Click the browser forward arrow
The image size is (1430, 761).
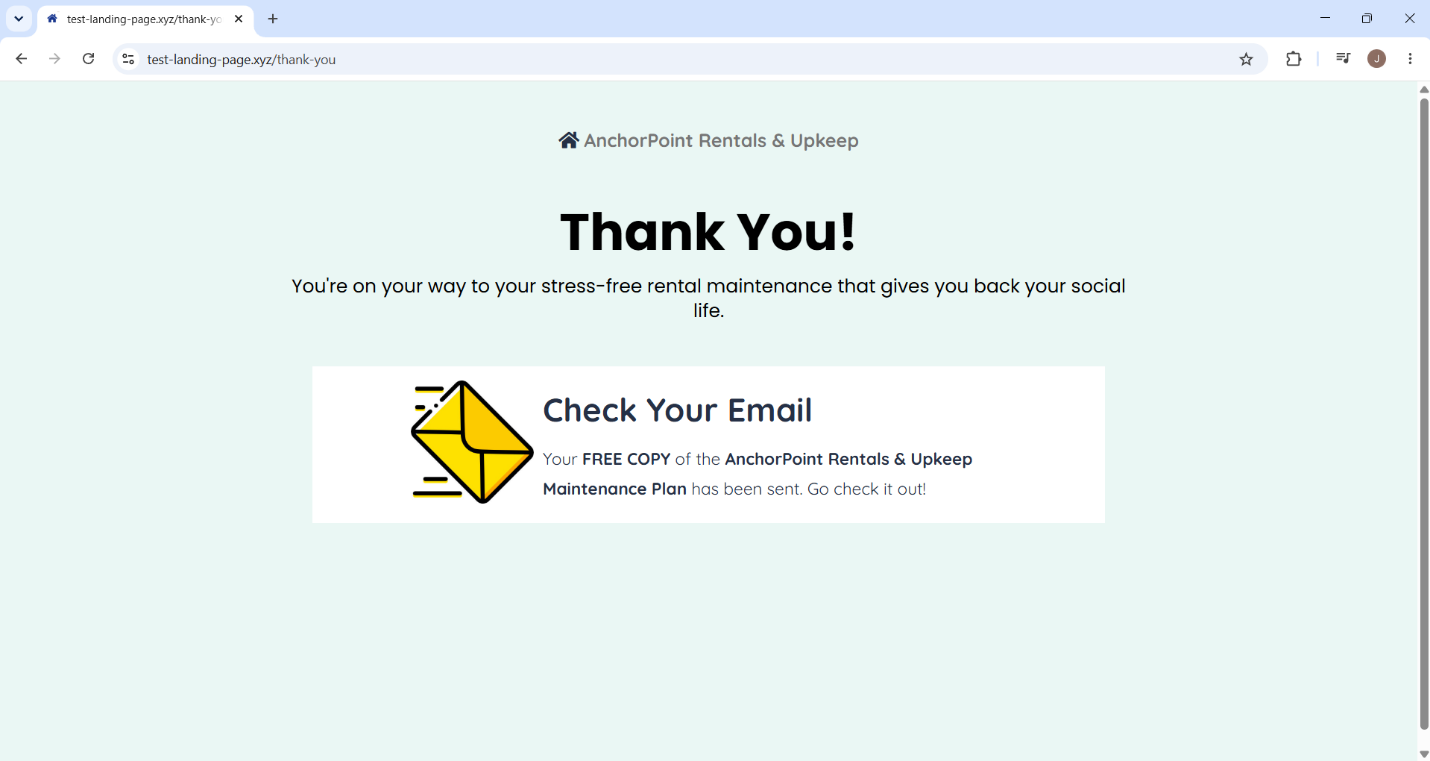(x=54, y=59)
